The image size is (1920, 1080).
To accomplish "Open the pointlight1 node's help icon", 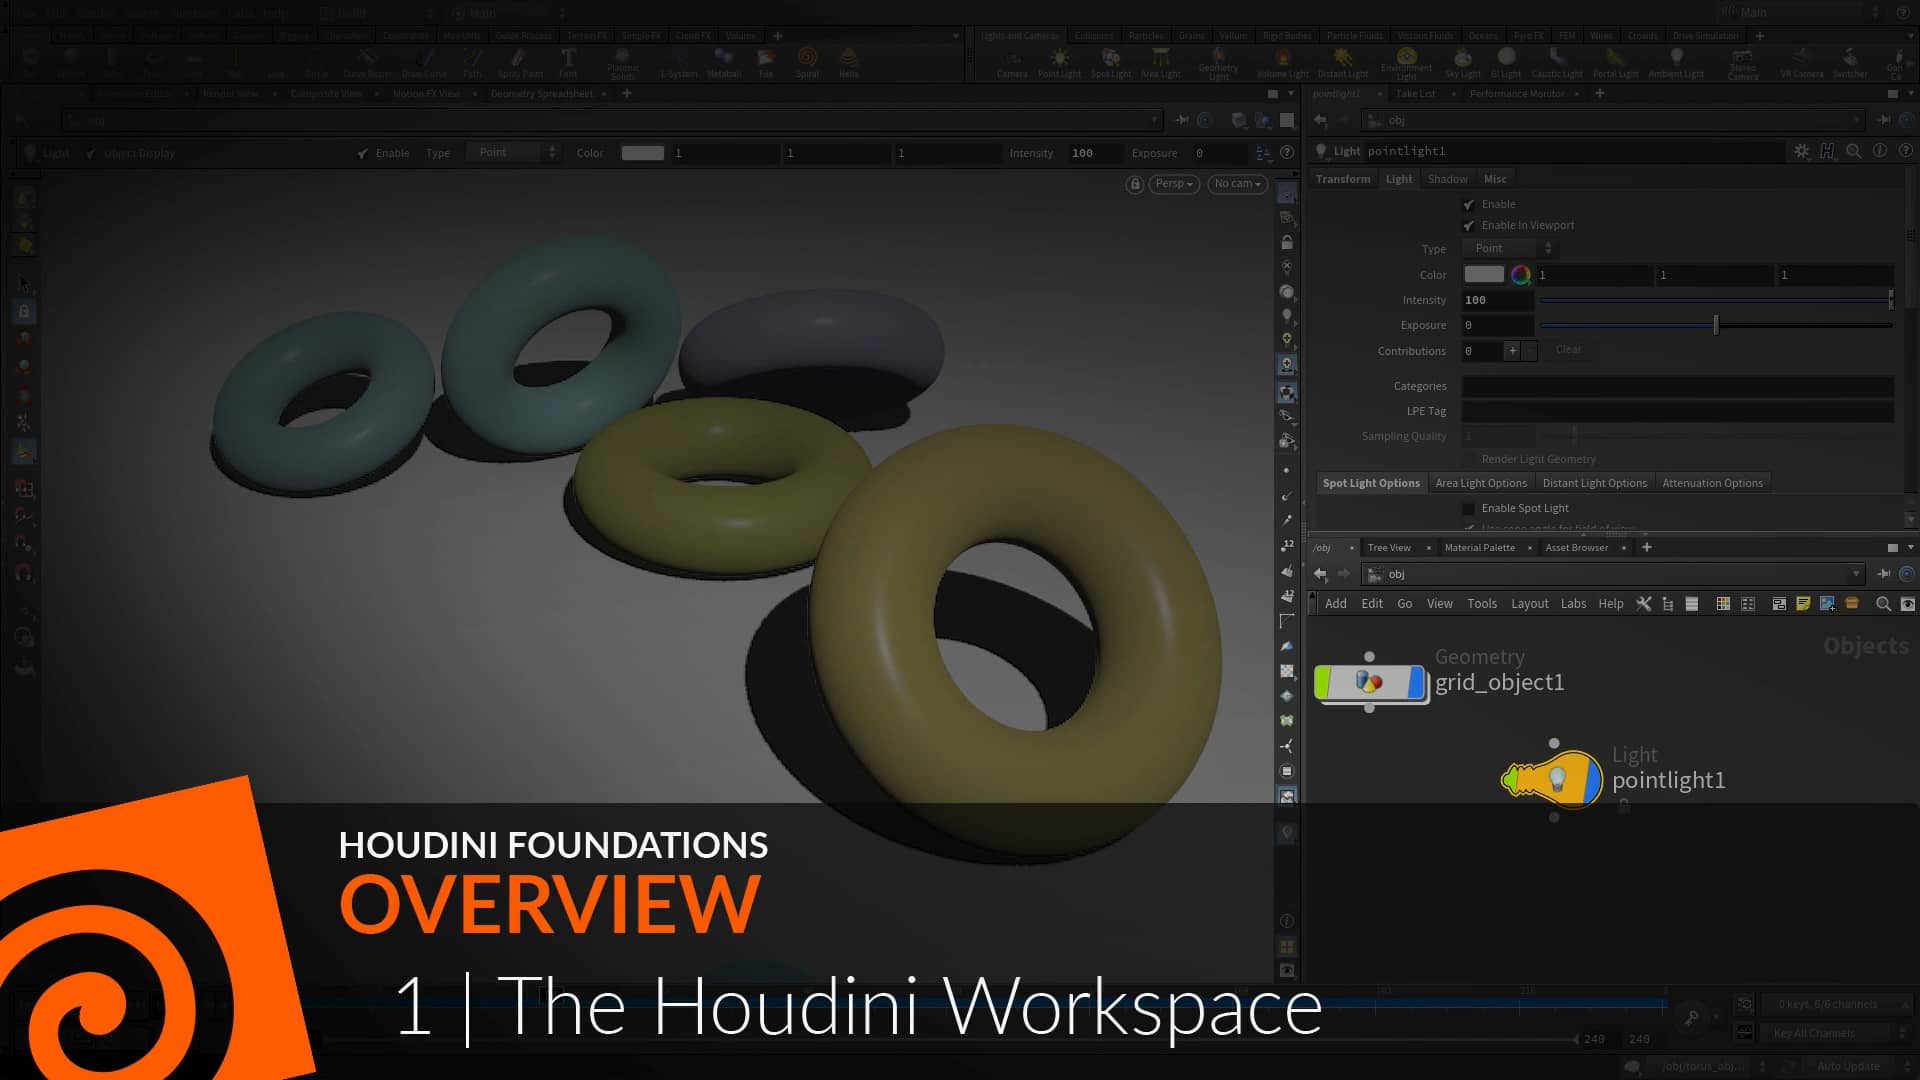I will tap(1907, 151).
